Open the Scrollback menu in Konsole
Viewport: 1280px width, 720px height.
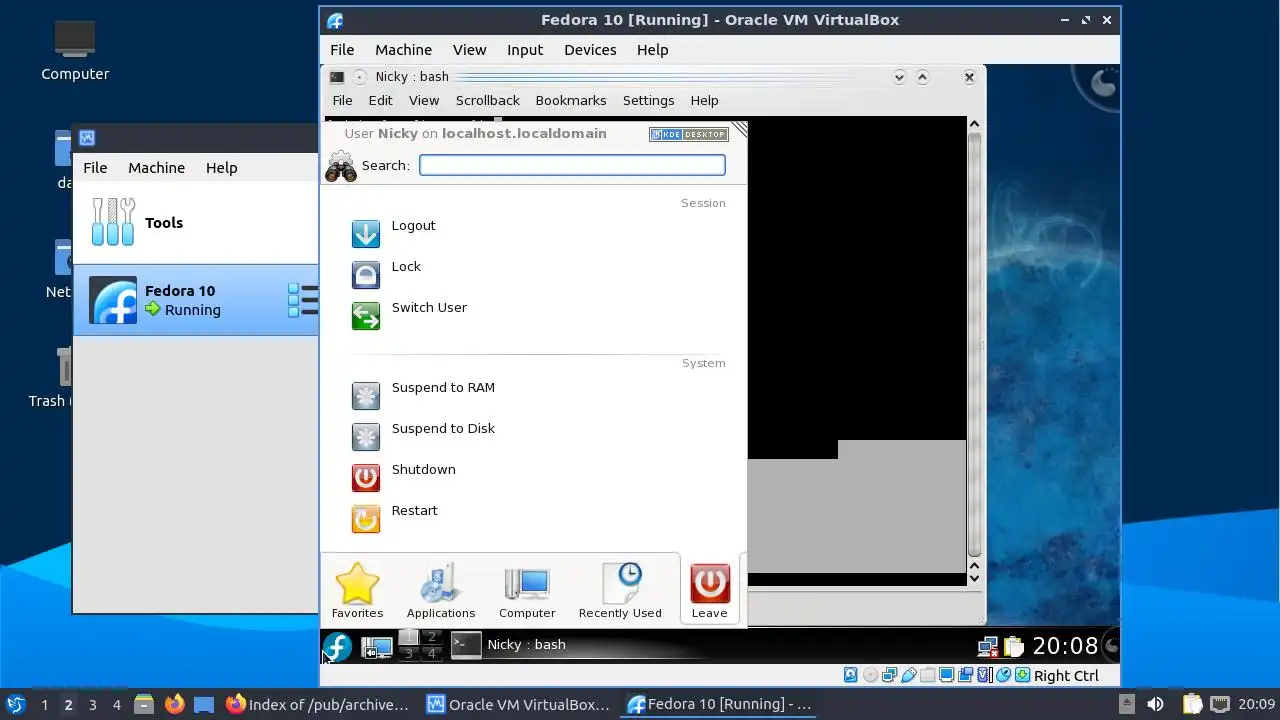488,100
